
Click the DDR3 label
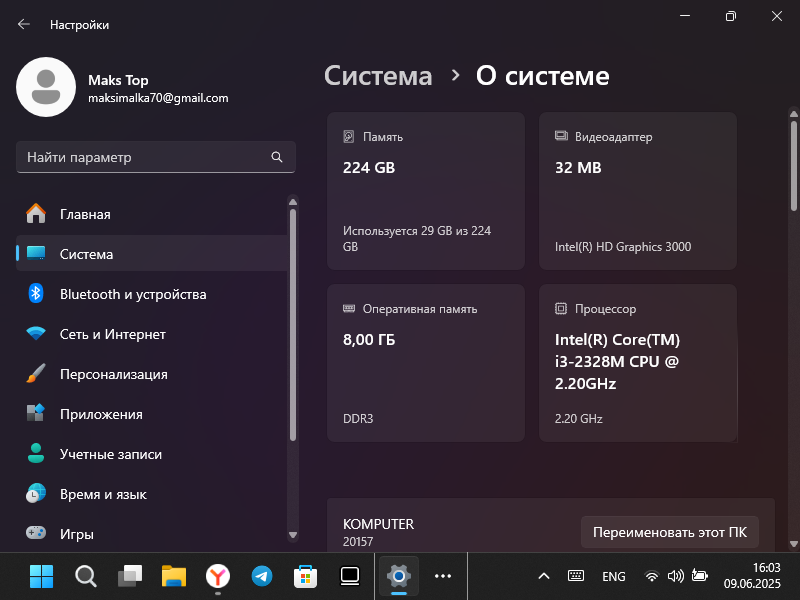coord(358,418)
